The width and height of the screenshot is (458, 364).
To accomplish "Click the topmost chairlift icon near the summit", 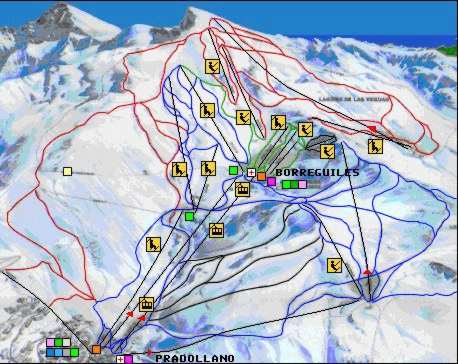I will coord(212,66).
